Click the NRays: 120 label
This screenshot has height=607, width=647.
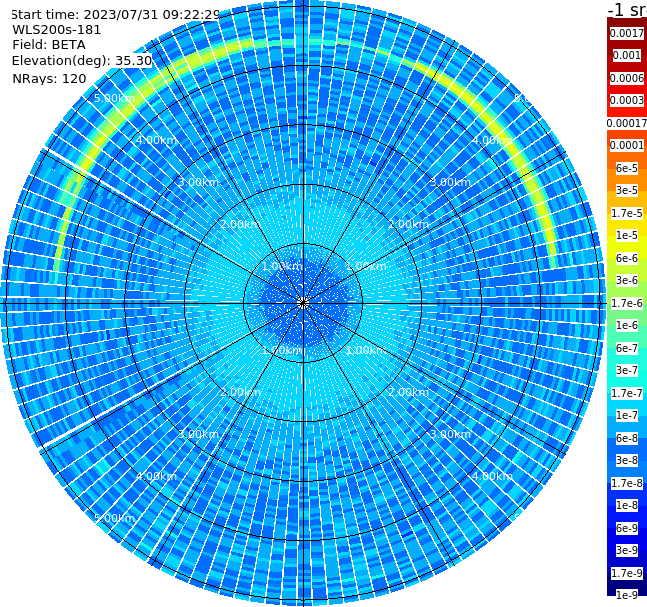(49, 78)
